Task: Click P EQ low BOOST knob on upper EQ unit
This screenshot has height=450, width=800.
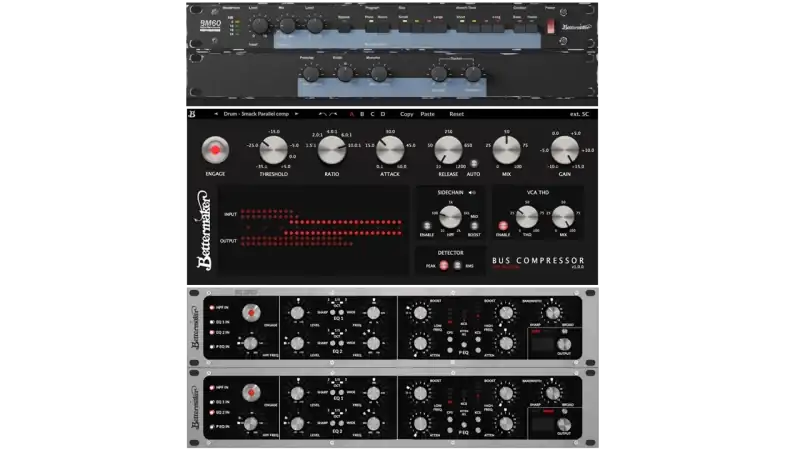Action: coord(420,313)
